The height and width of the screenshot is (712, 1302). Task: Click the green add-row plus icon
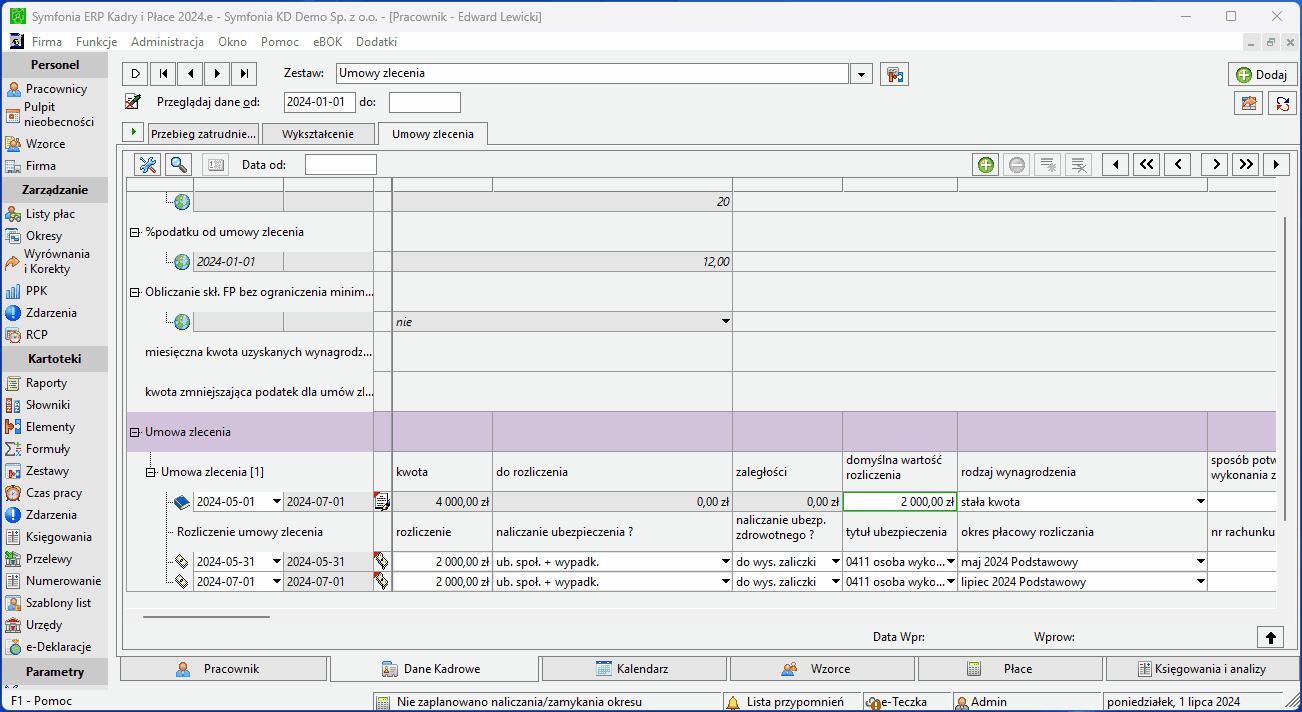(986, 165)
